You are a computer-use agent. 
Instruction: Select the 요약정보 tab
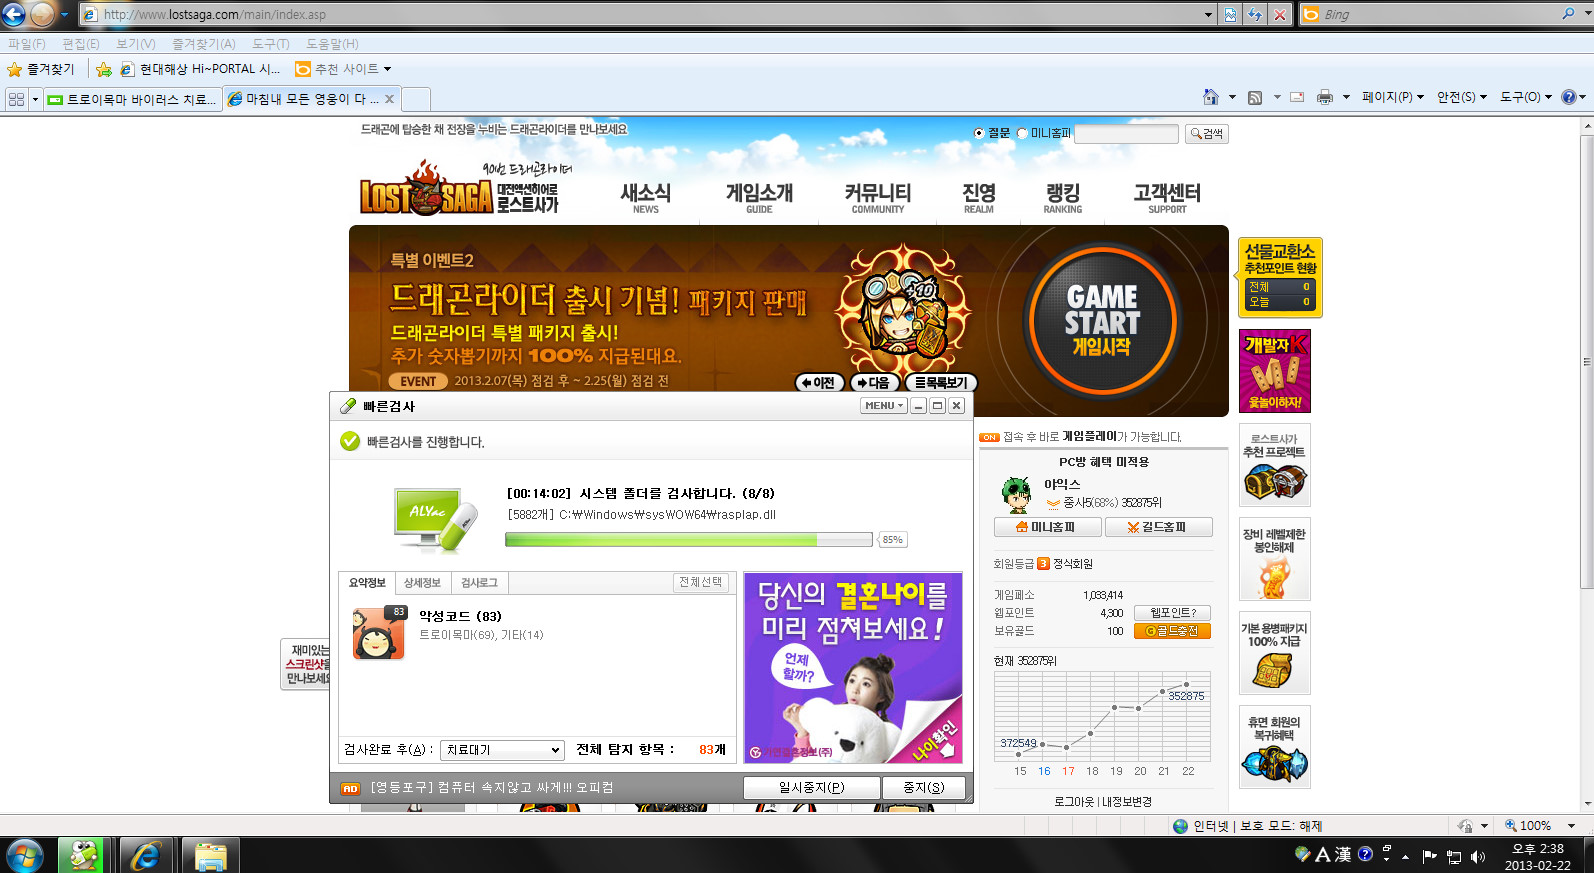[x=367, y=583]
